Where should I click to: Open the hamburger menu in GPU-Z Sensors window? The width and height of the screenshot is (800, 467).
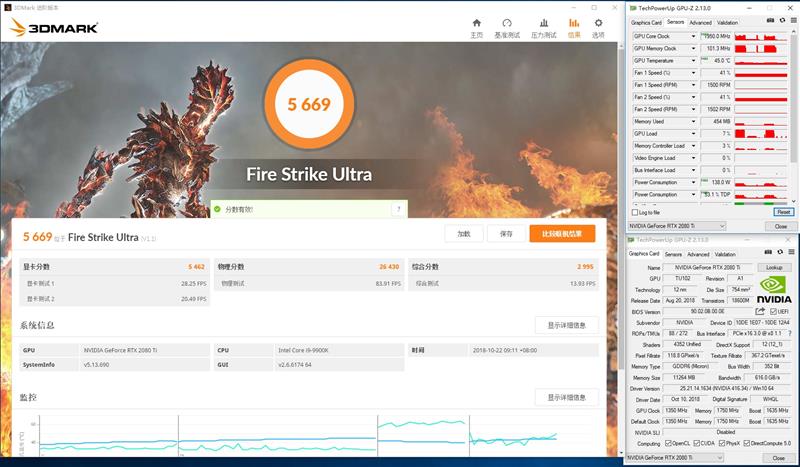[x=793, y=20]
